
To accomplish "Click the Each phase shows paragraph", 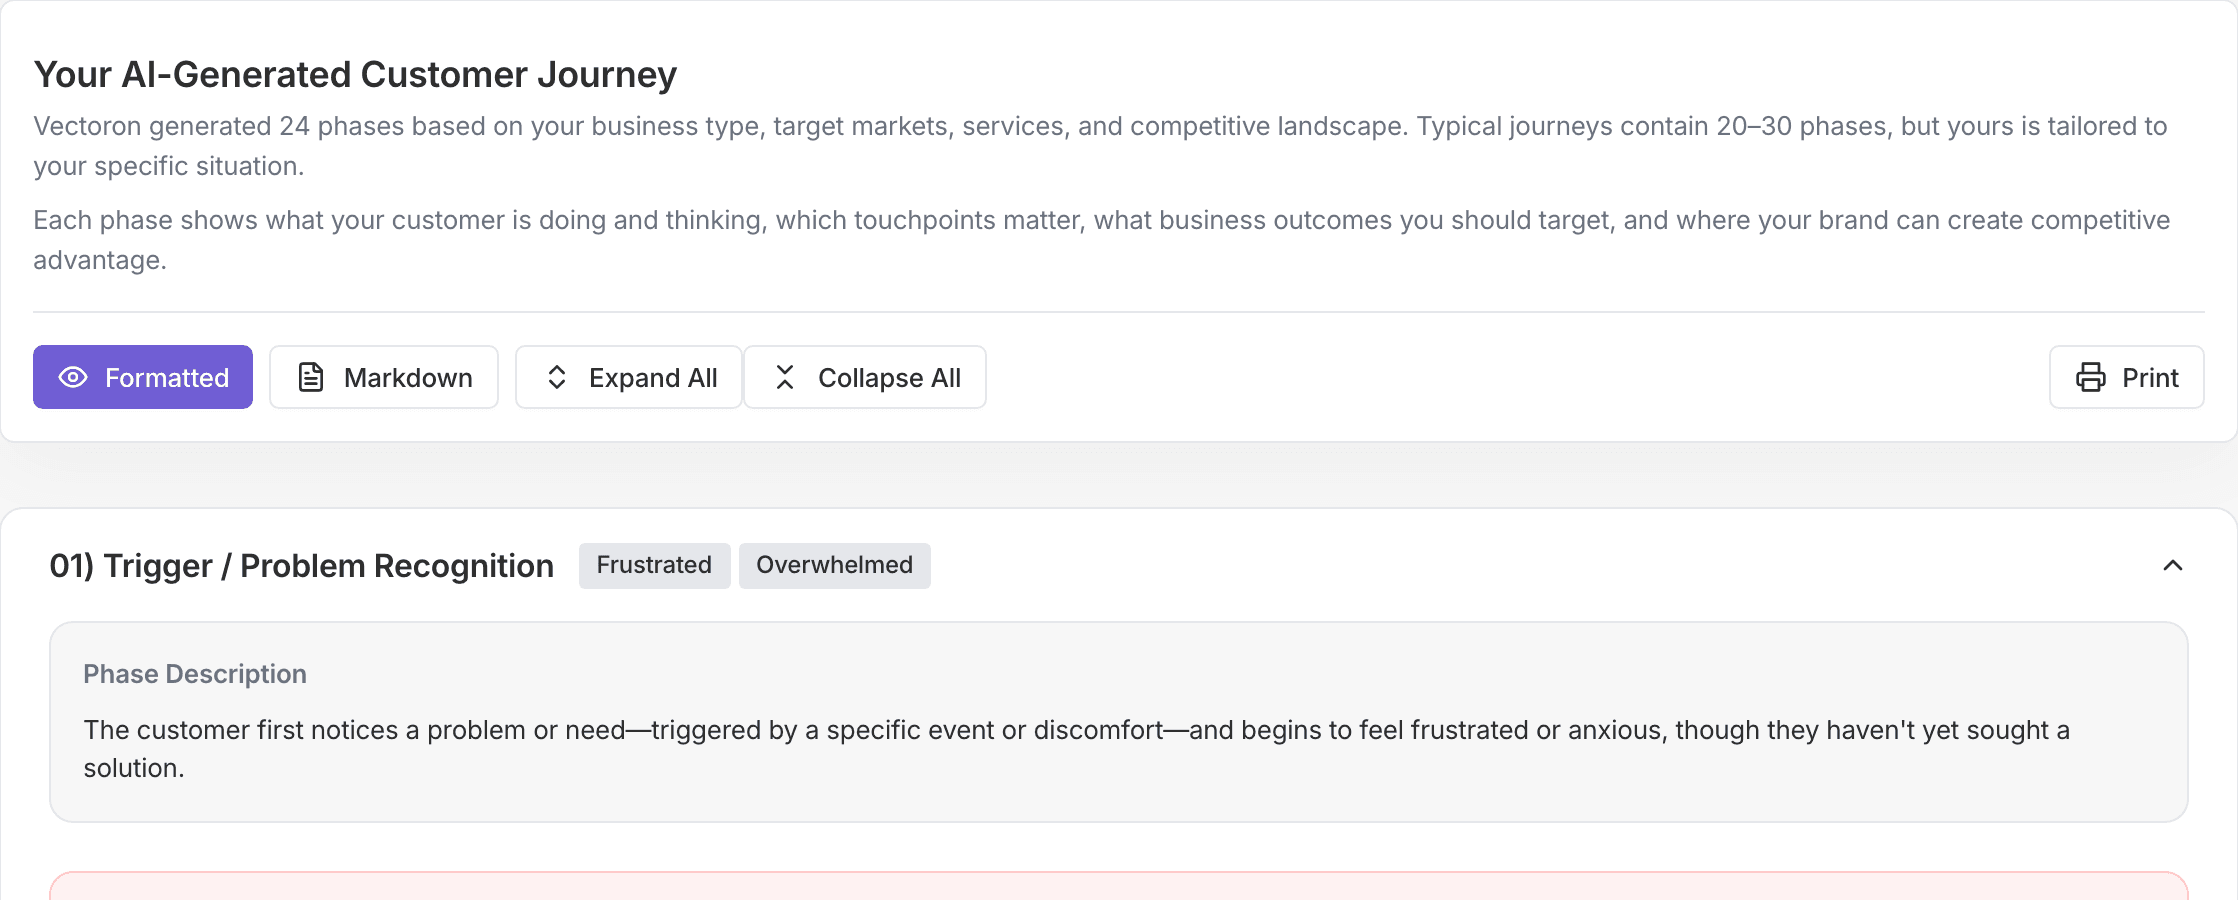I will pyautogui.click(x=1101, y=240).
